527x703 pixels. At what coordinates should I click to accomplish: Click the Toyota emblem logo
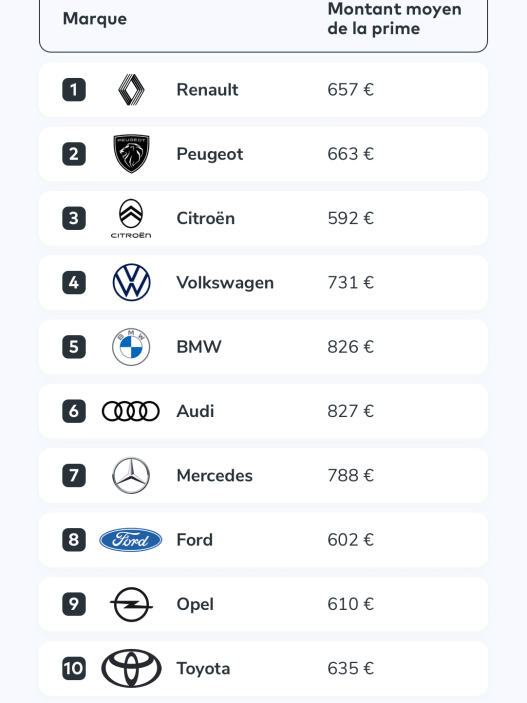[x=131, y=668]
